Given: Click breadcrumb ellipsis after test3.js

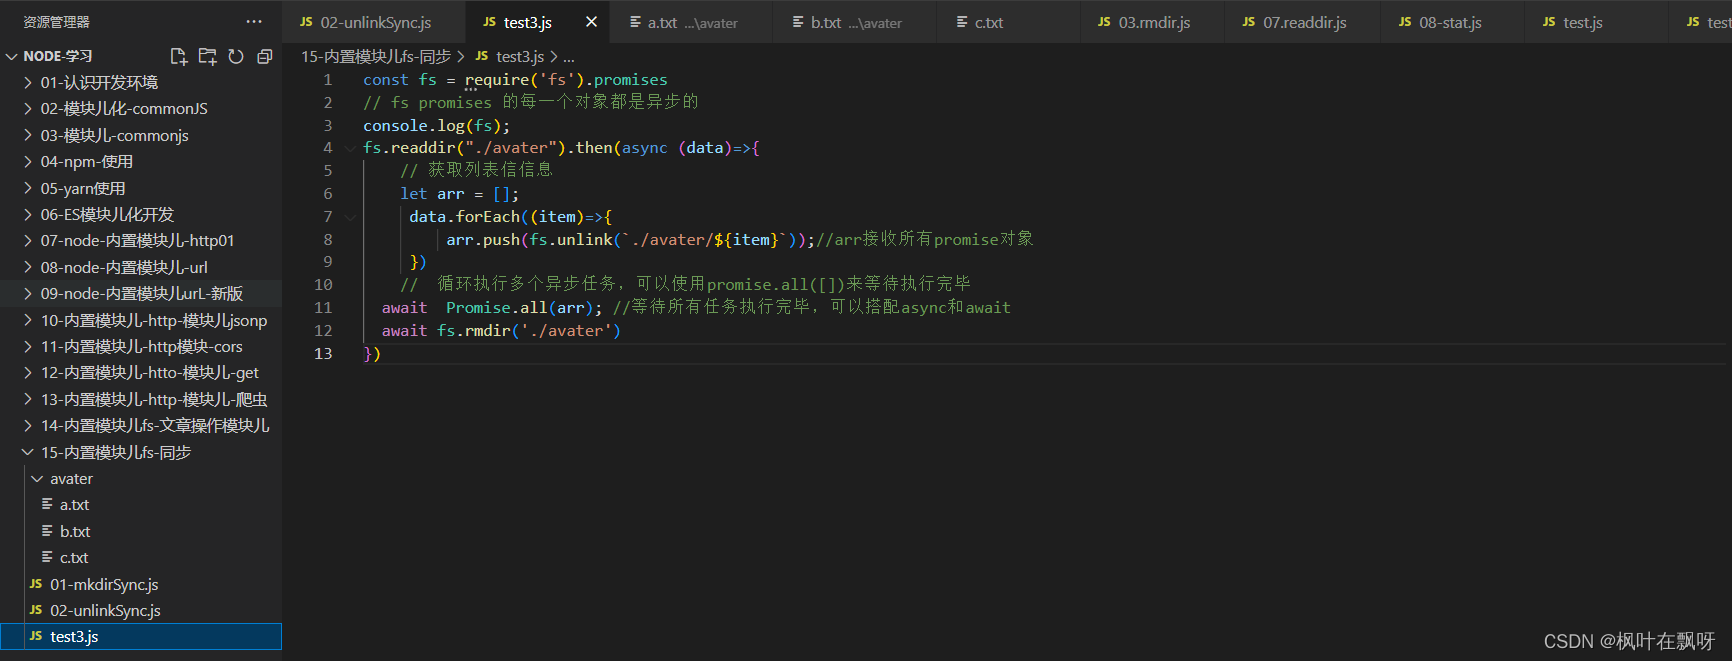Looking at the screenshot, I should point(568,57).
